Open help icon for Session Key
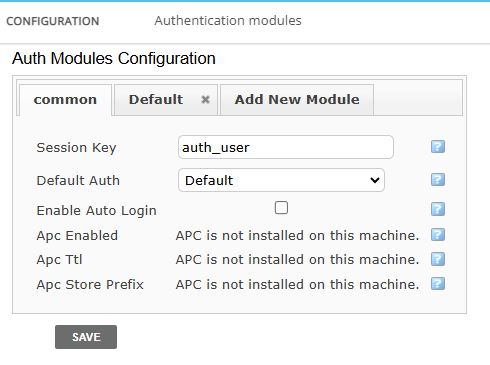 point(438,147)
